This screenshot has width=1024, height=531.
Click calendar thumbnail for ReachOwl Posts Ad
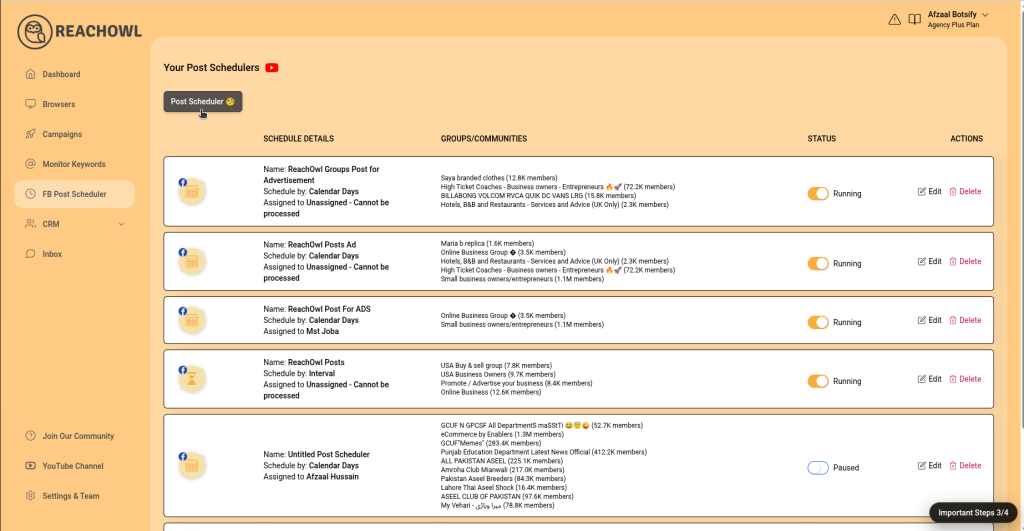point(192,262)
